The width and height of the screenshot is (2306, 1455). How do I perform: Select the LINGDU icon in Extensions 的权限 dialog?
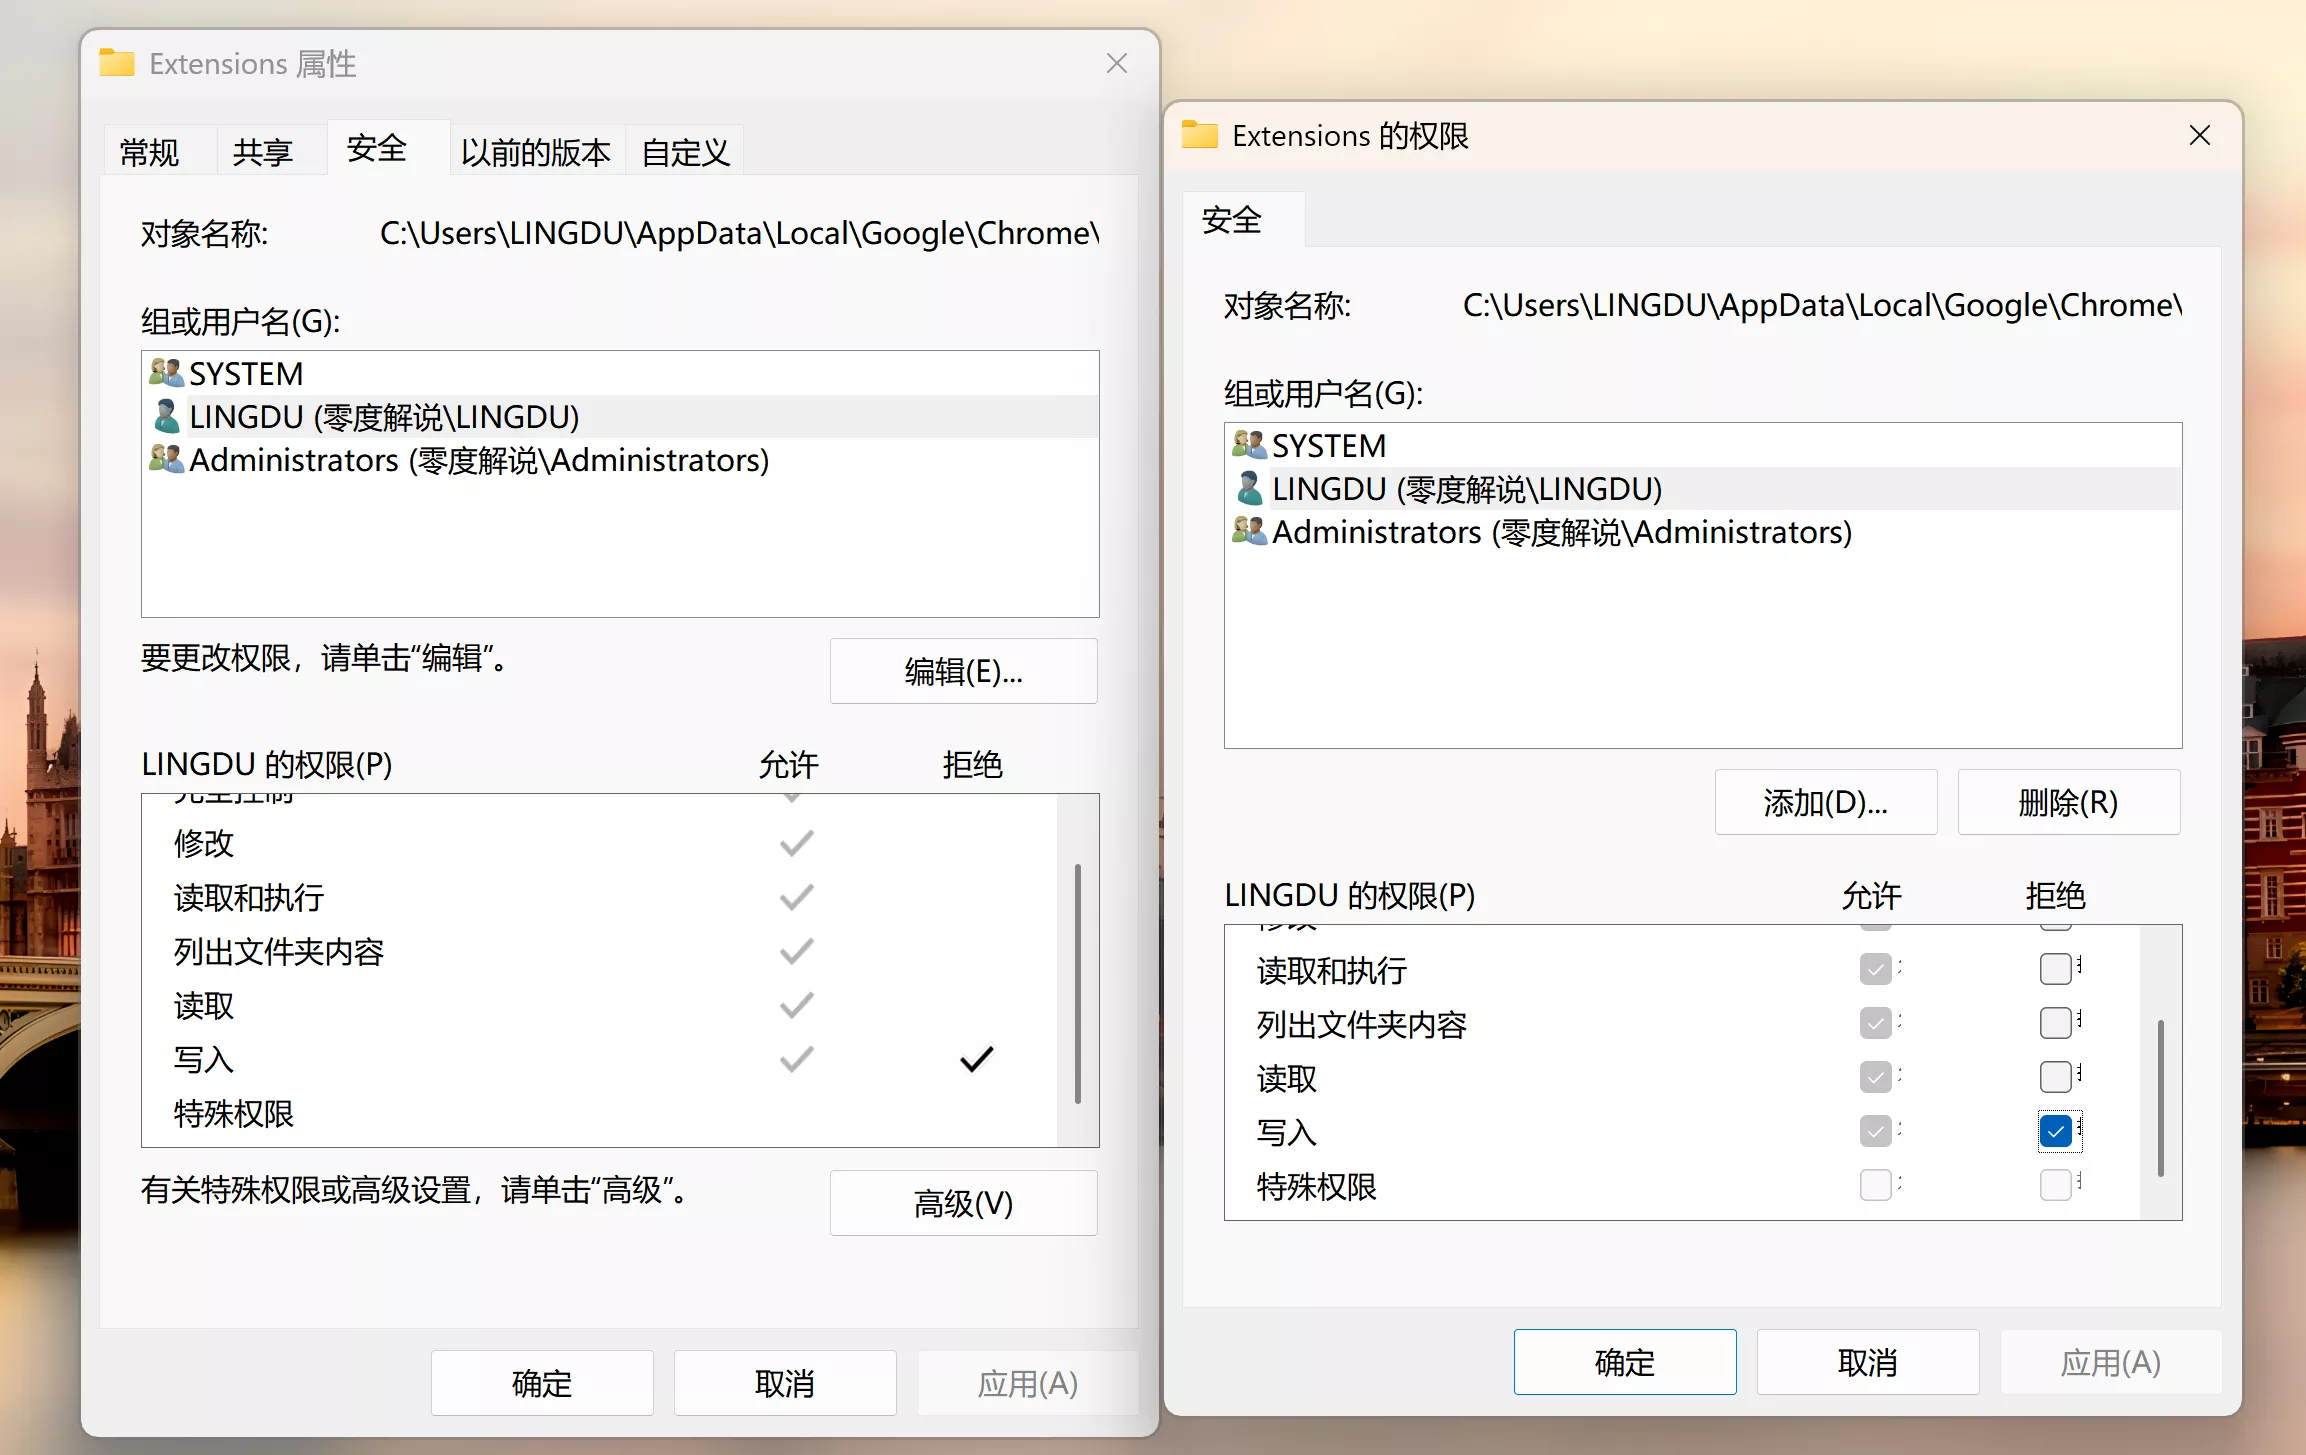click(x=1248, y=488)
